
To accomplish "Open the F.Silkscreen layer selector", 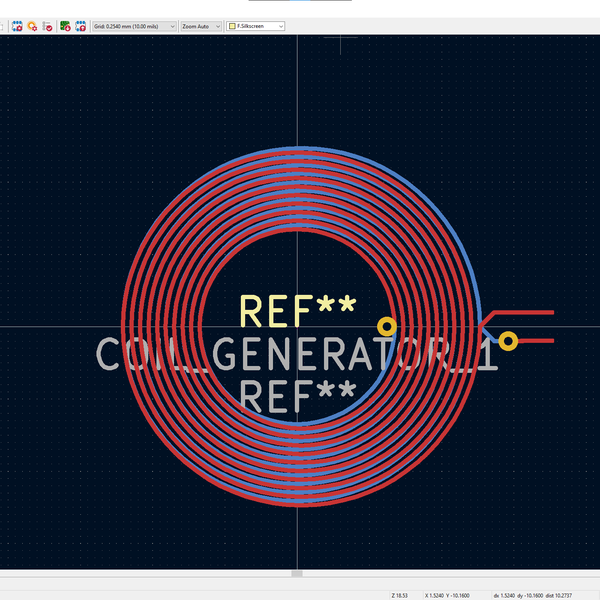I will click(256, 26).
